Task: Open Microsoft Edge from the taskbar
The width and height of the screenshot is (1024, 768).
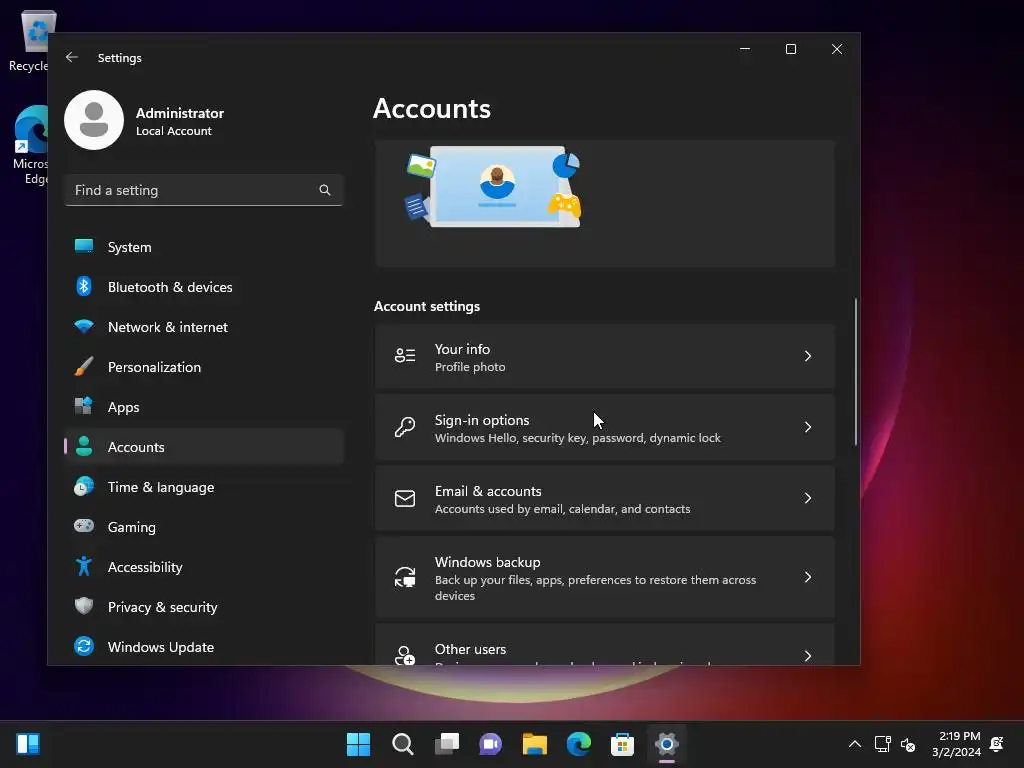Action: coord(579,744)
